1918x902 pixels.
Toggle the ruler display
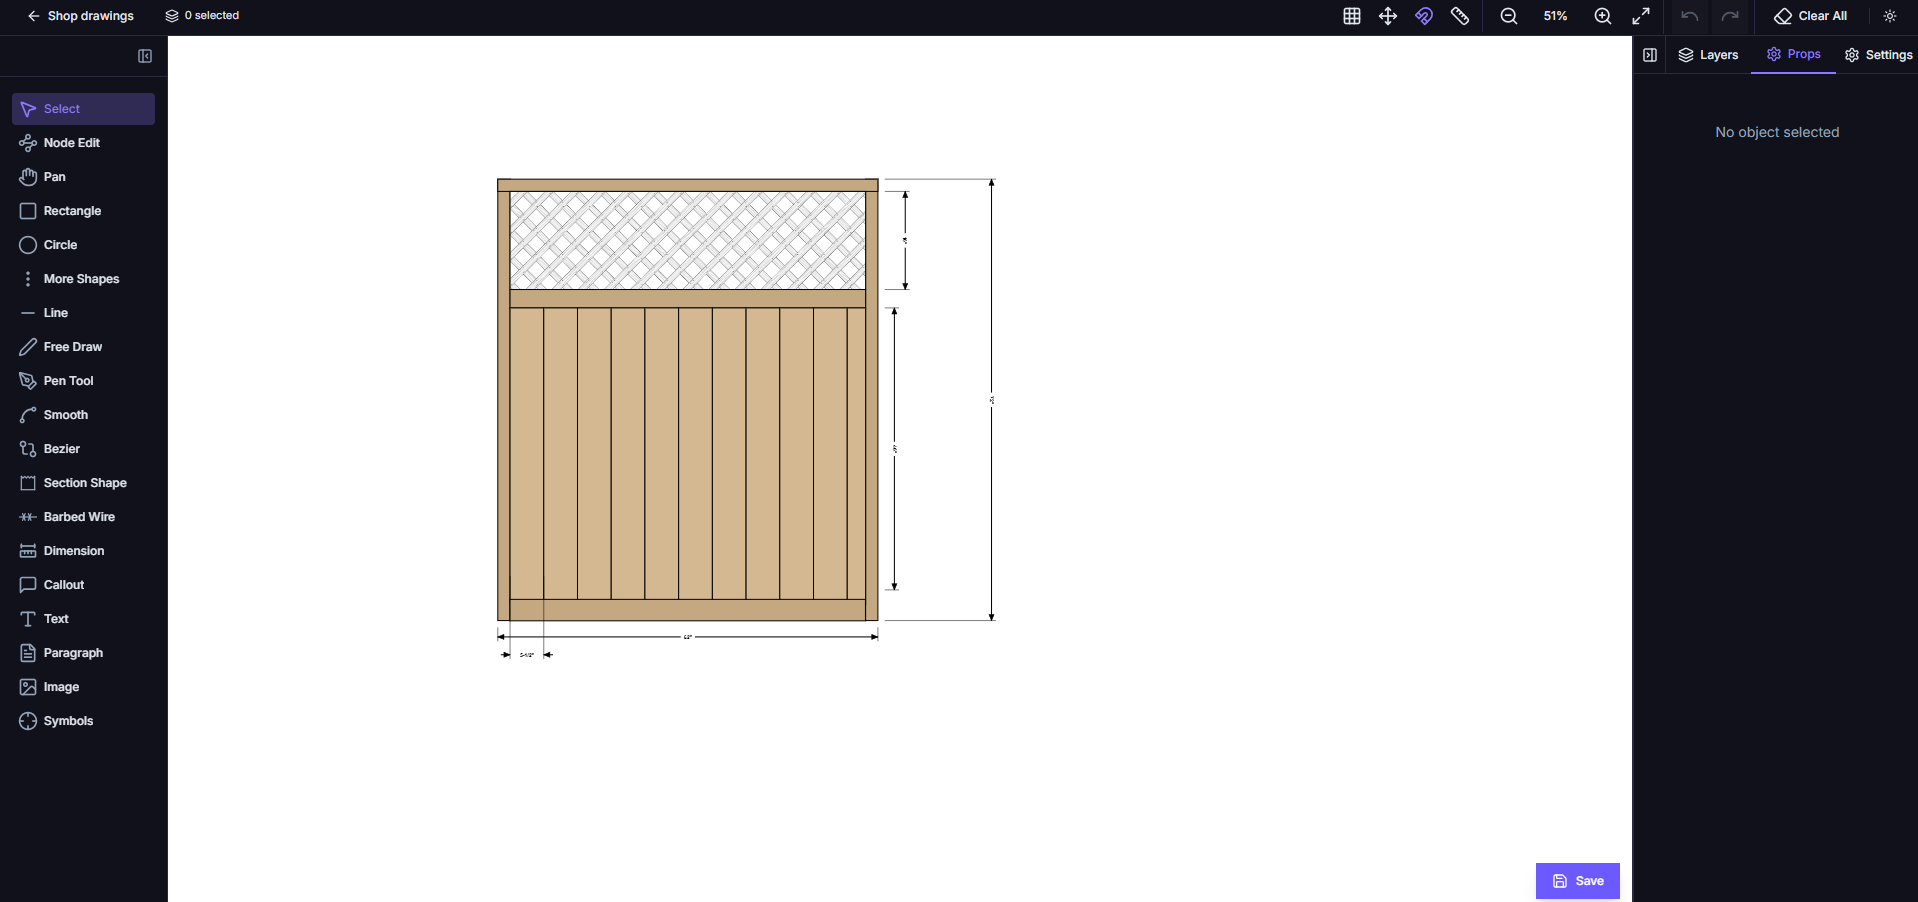point(1460,16)
